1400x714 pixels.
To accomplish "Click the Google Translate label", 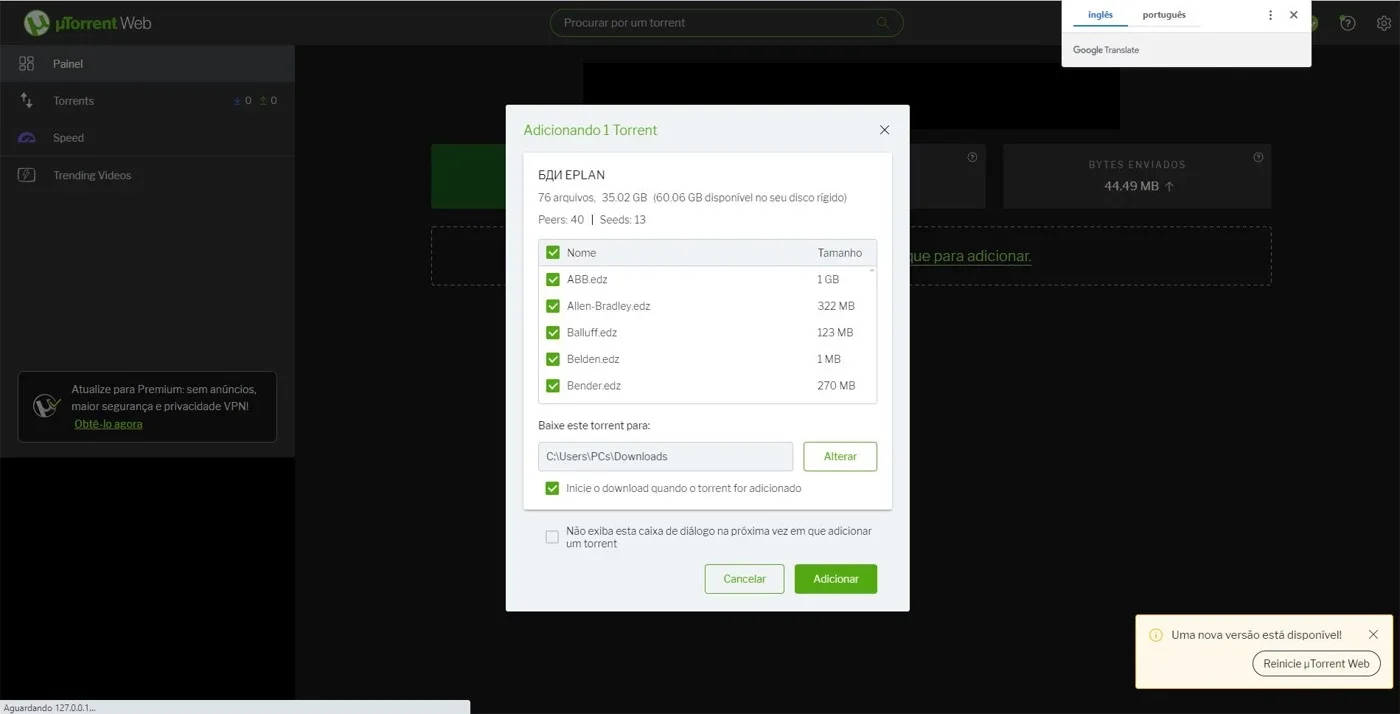I will (1106, 50).
